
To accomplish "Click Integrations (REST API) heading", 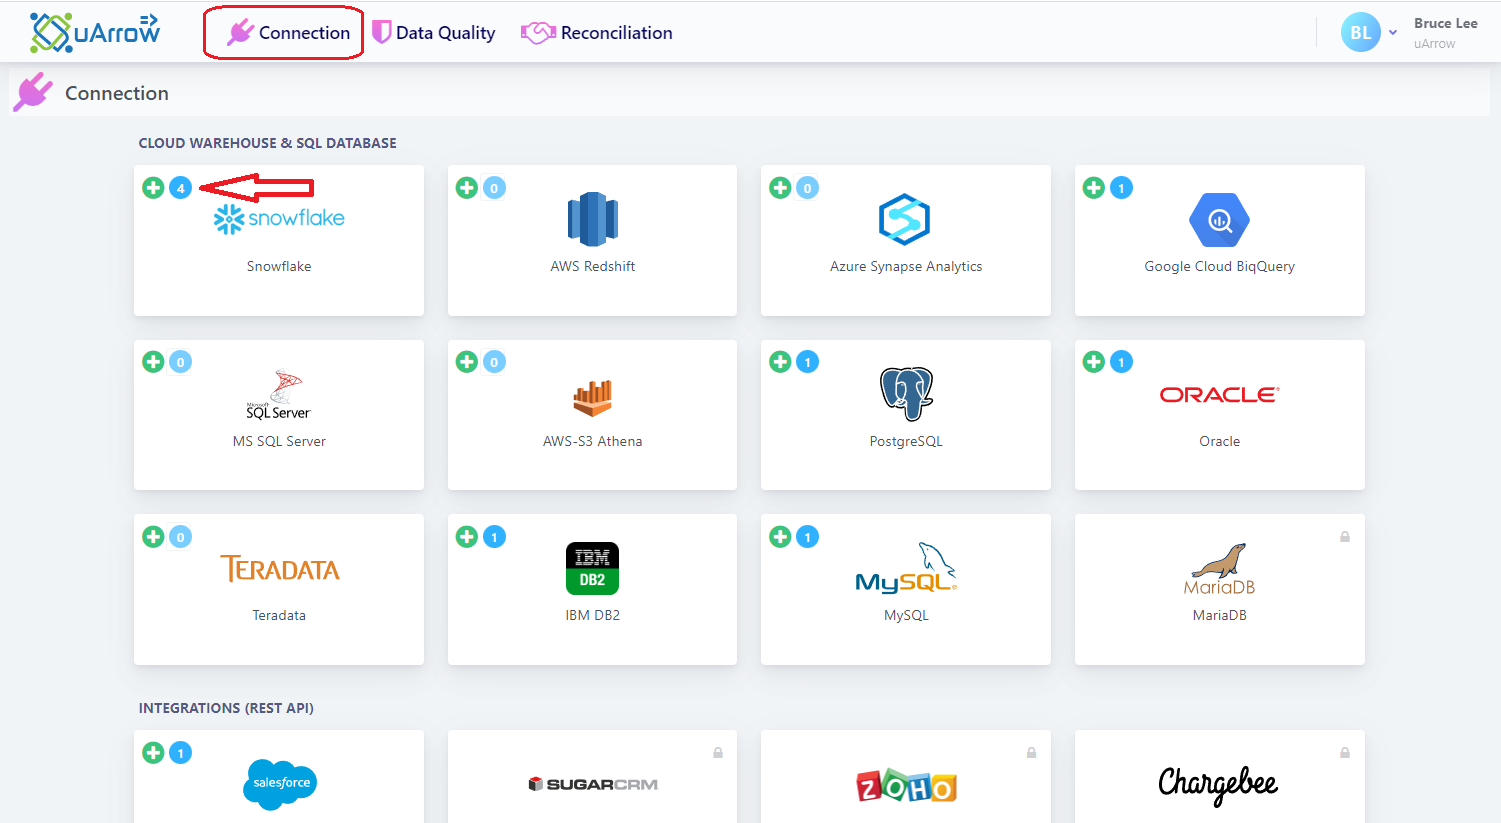I will coord(226,708).
